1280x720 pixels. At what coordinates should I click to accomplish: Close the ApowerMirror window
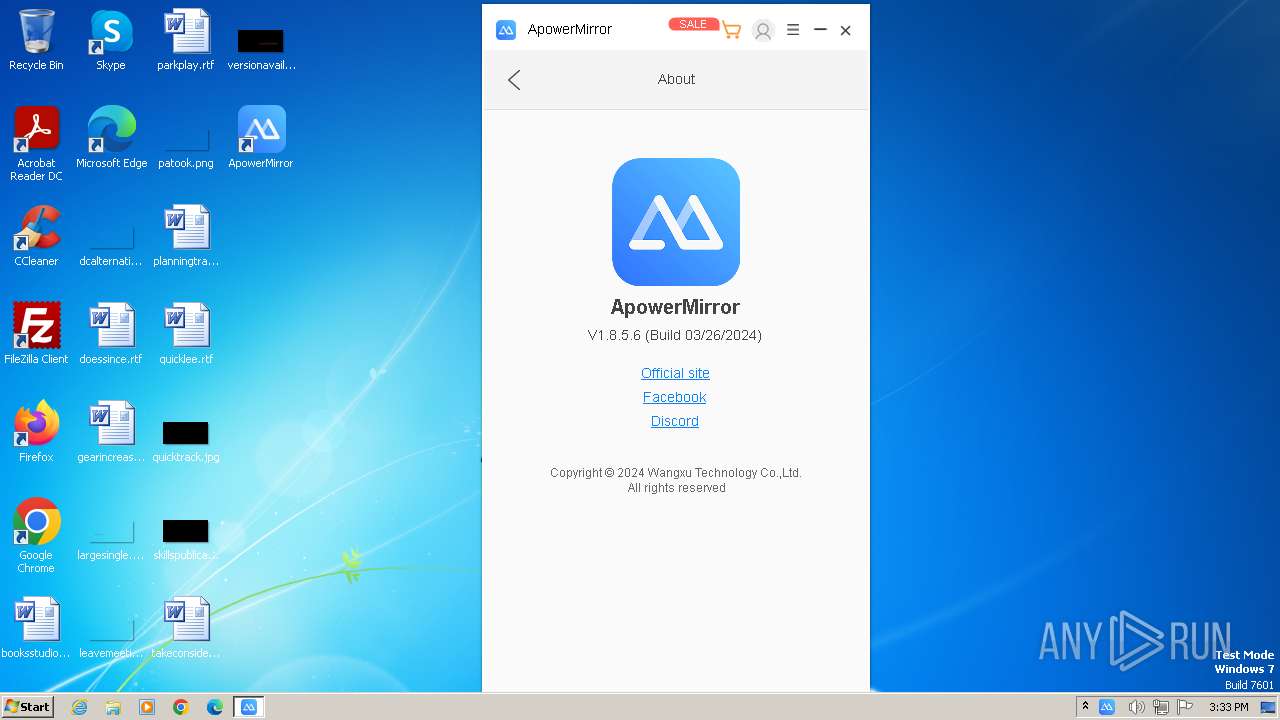click(846, 31)
